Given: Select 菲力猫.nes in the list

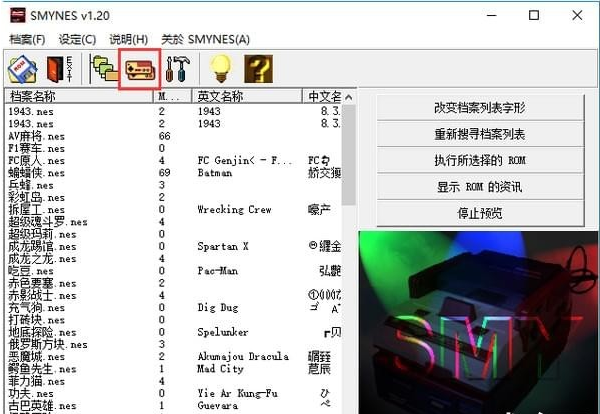Looking at the screenshot, I should pos(36,381).
